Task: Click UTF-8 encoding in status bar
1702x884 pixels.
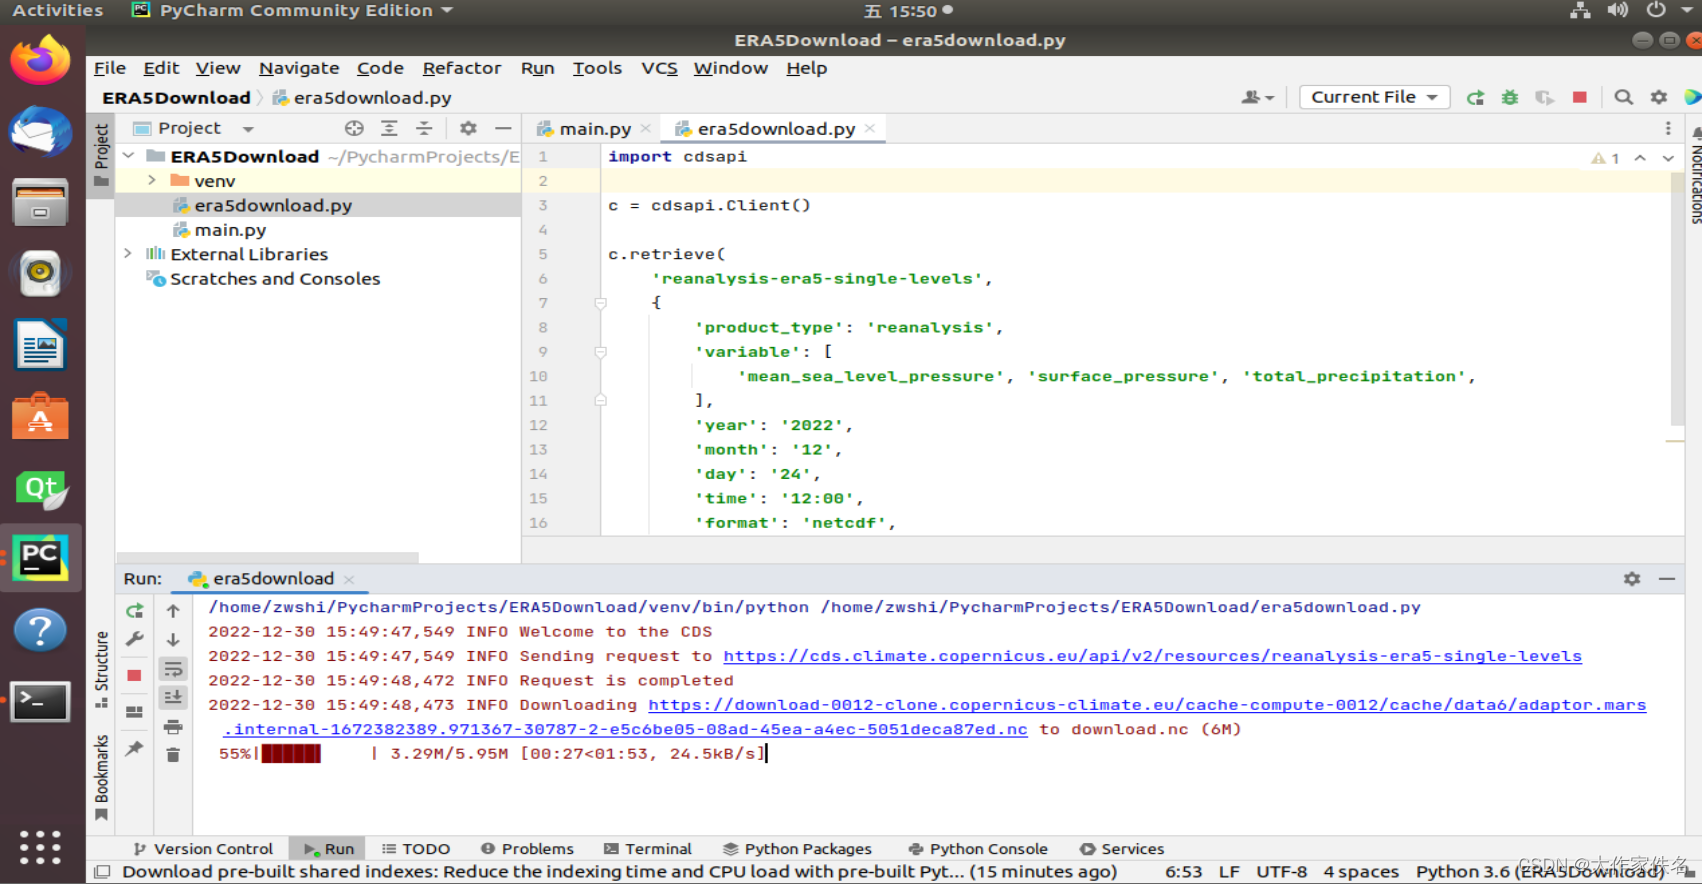Action: coord(1281,872)
